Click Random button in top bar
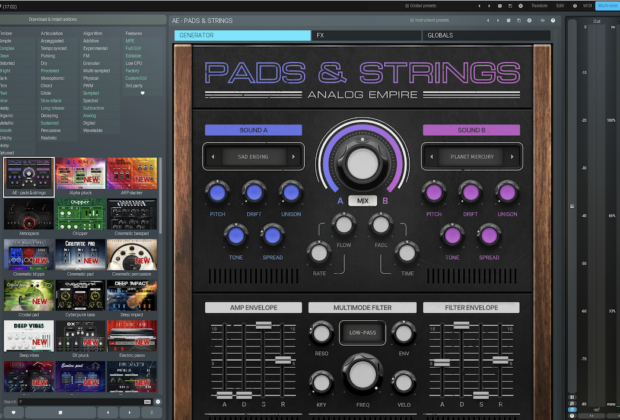This screenshot has height=420, width=620. point(539,6)
